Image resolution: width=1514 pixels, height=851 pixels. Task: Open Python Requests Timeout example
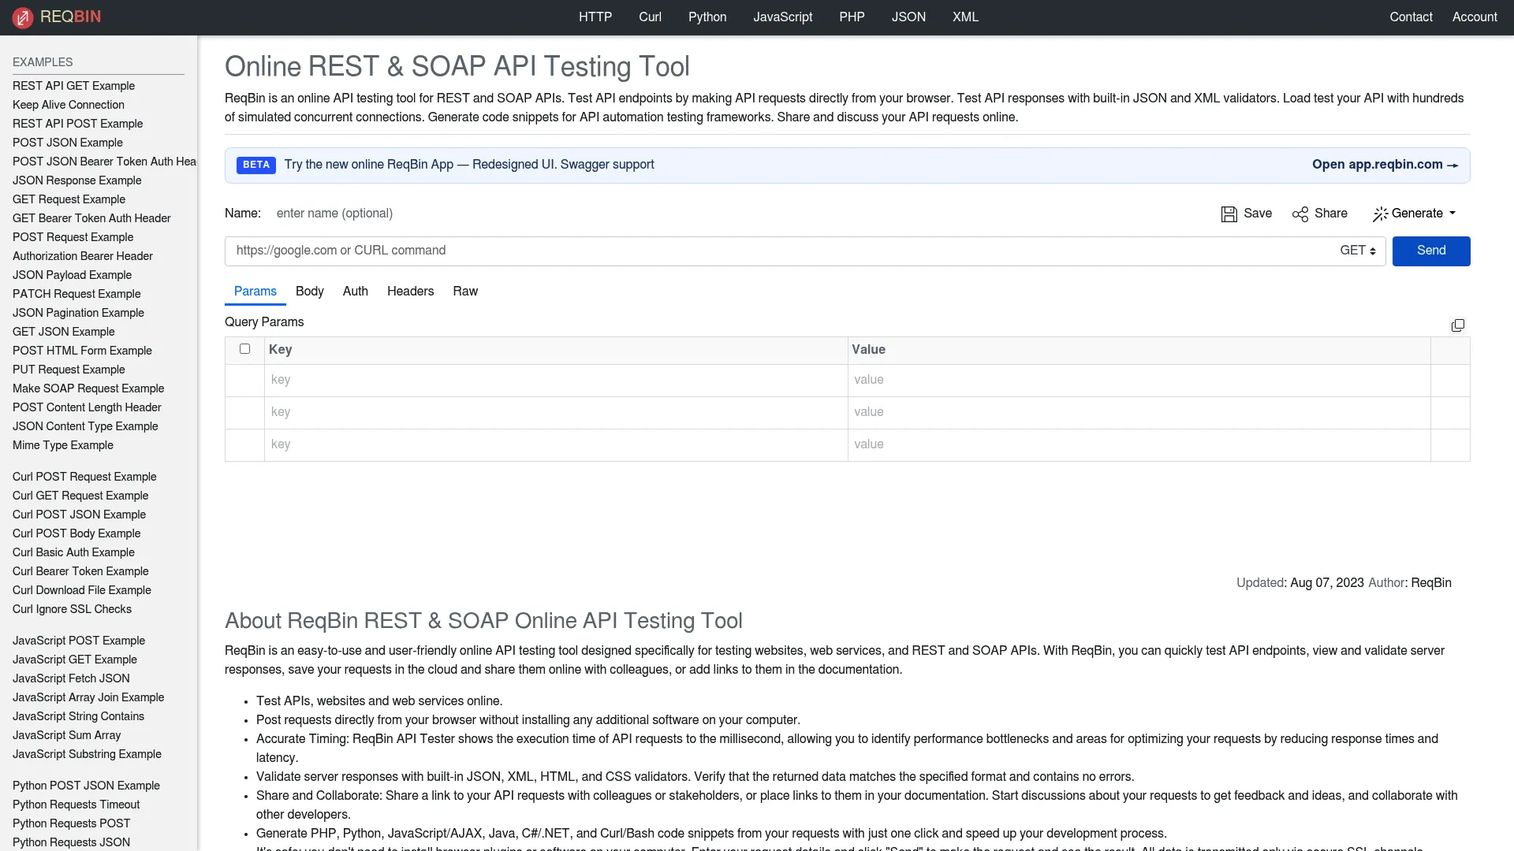coord(76,805)
